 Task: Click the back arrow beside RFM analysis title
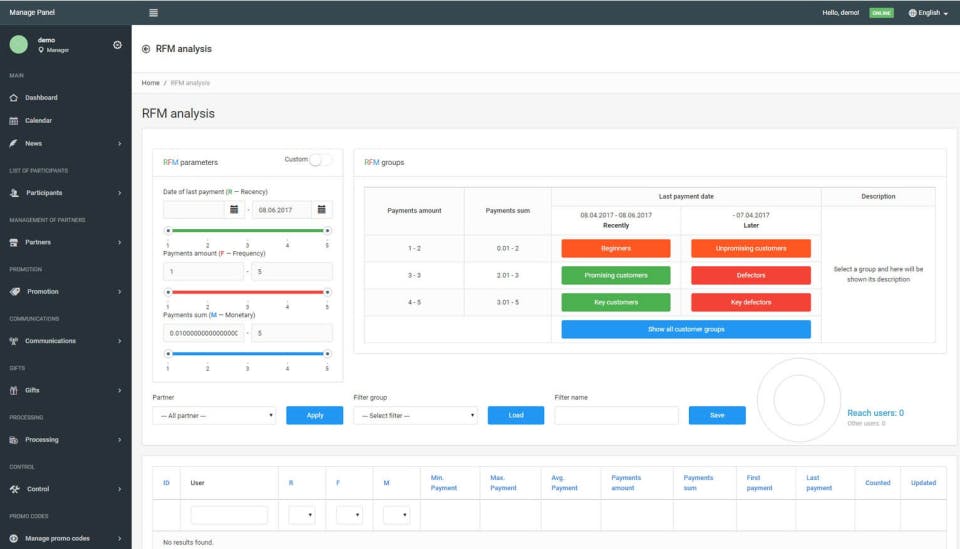(146, 49)
